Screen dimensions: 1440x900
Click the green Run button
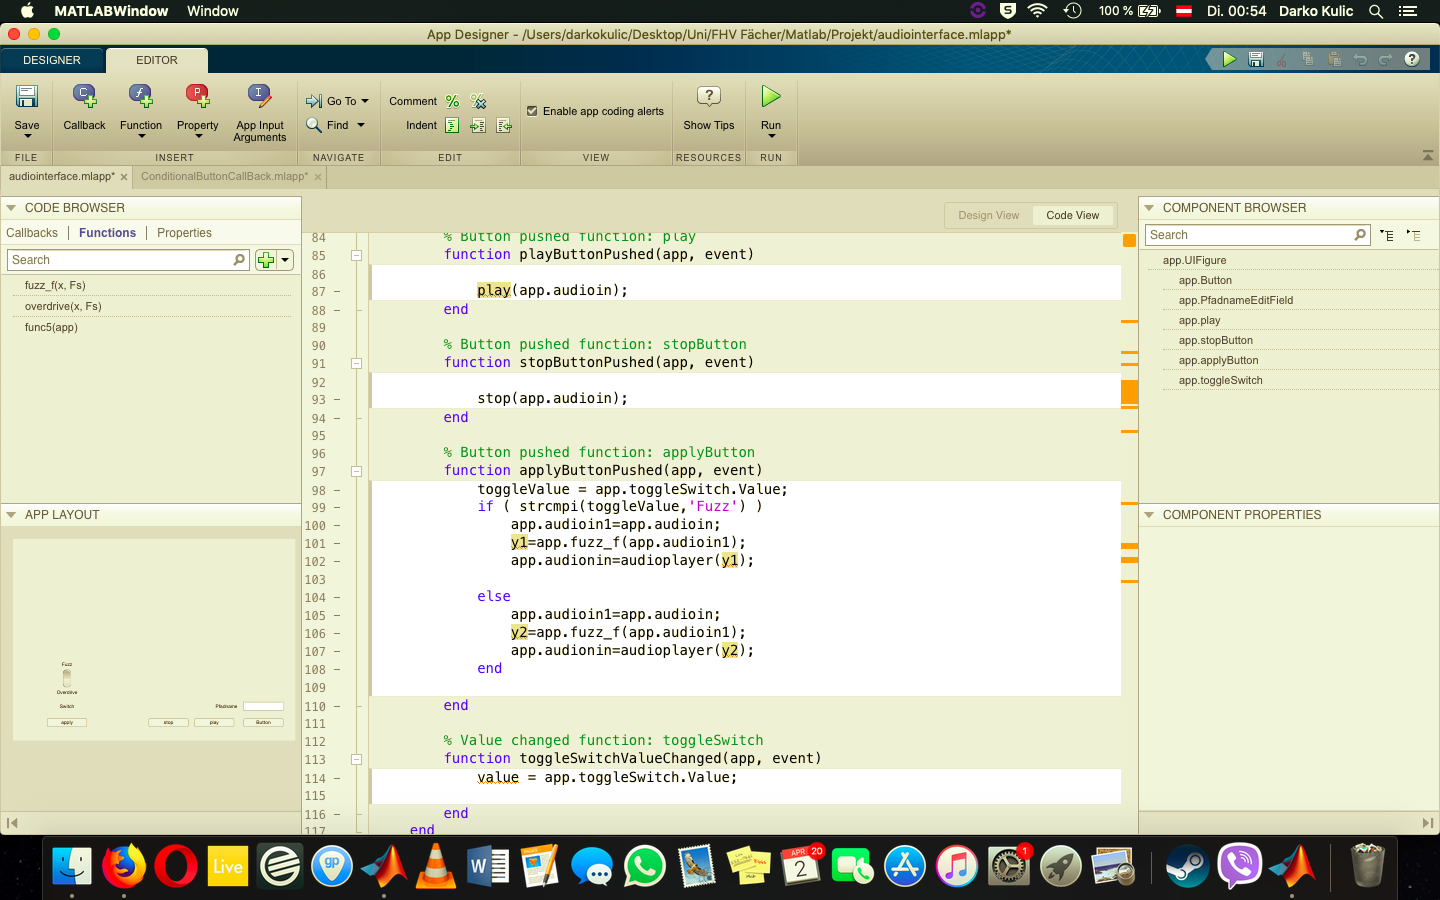tap(770, 97)
